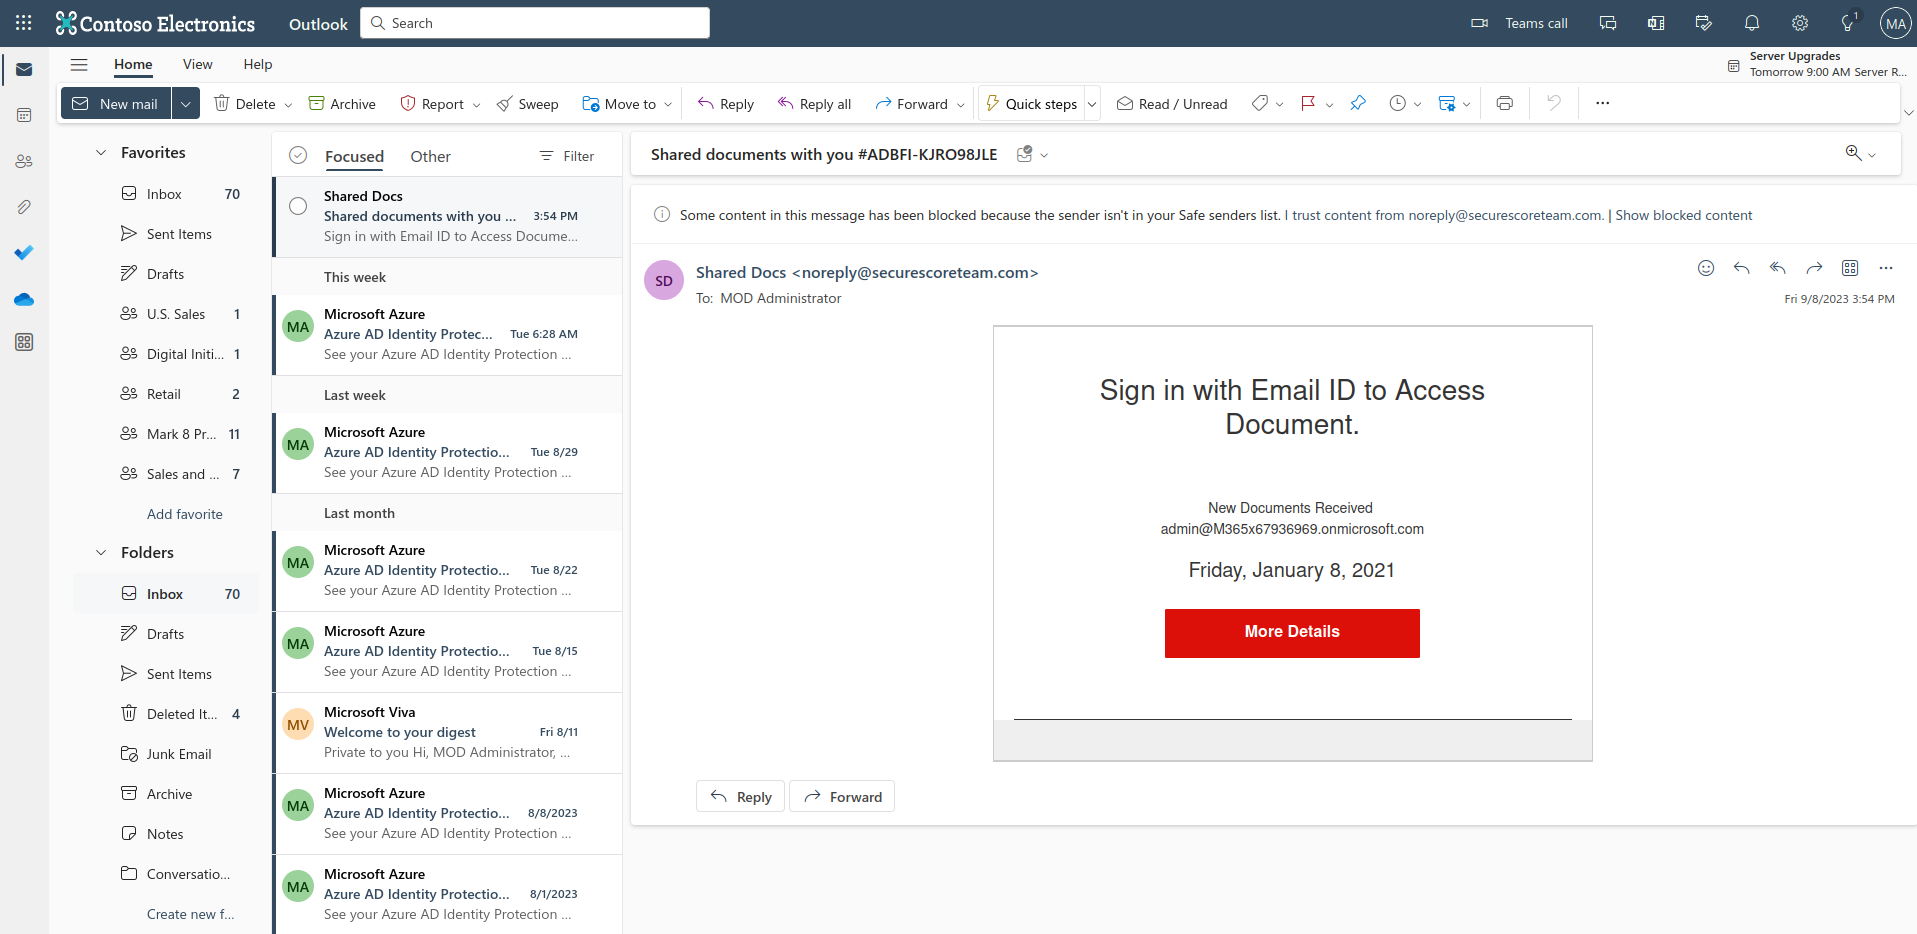Open the Filter menu
This screenshot has width=1917, height=934.
tap(567, 157)
